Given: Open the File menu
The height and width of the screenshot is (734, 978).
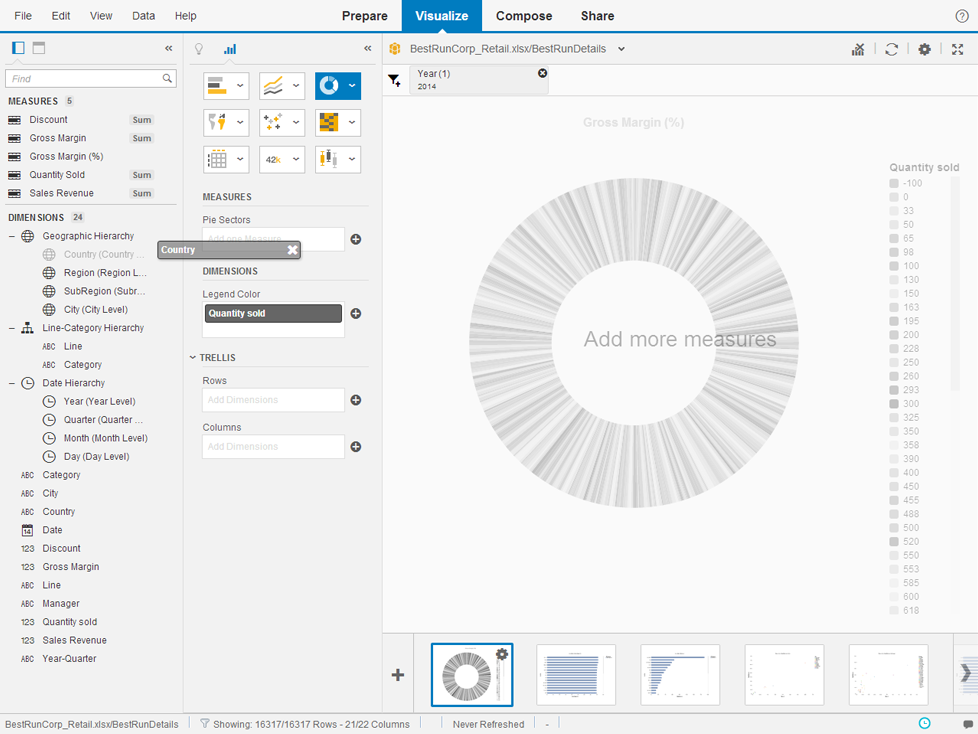Looking at the screenshot, I should (23, 16).
